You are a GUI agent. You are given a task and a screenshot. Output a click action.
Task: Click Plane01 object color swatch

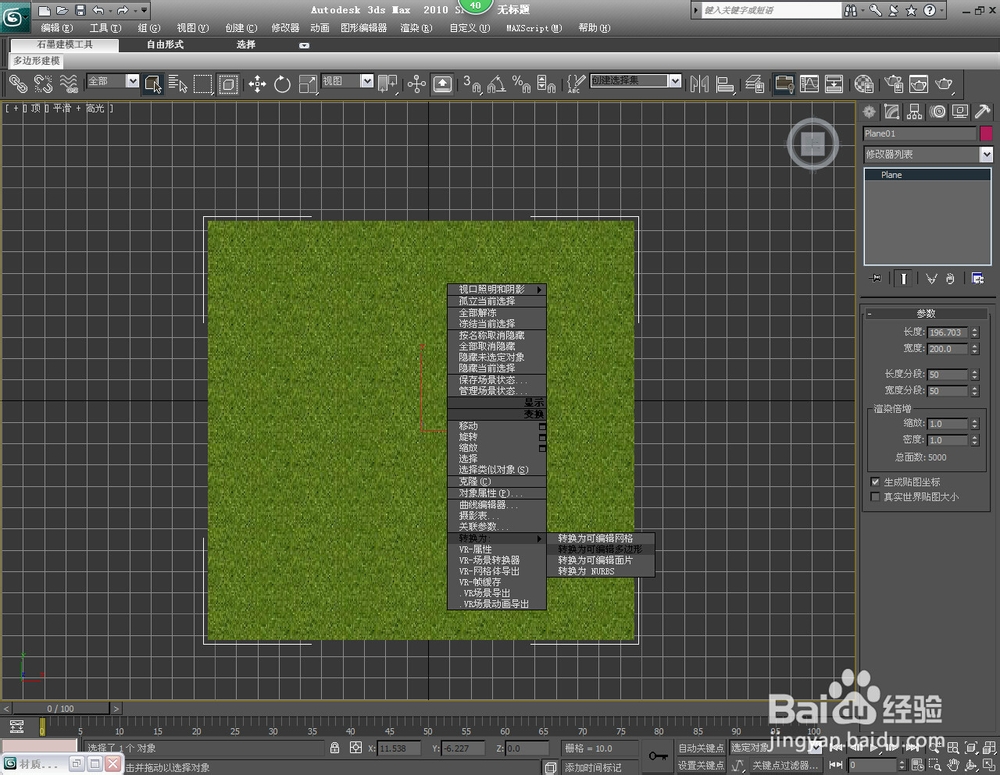(x=986, y=133)
